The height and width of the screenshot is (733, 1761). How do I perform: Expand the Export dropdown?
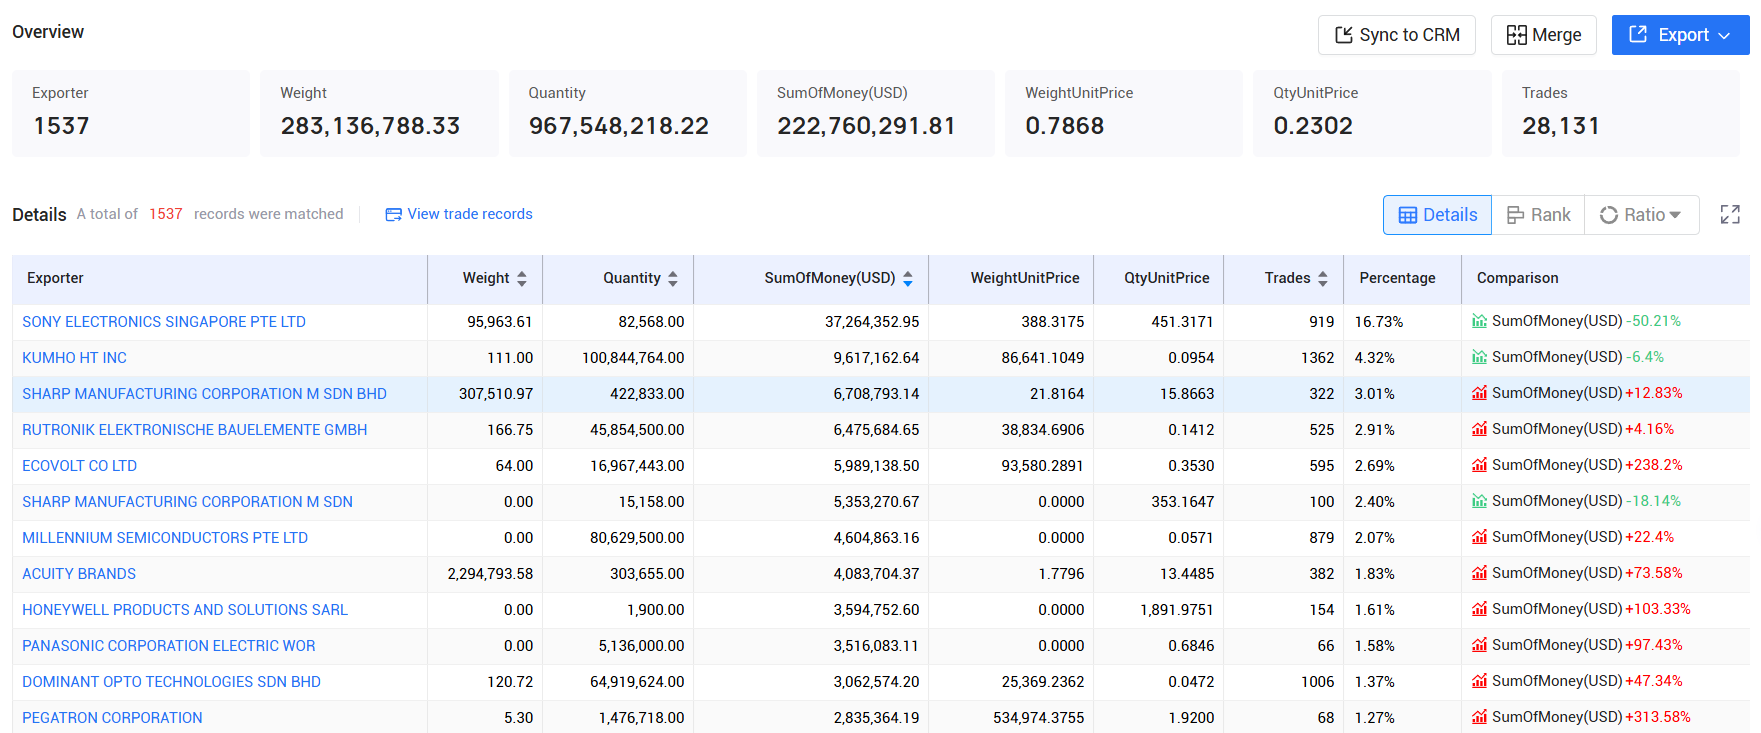pos(1680,35)
